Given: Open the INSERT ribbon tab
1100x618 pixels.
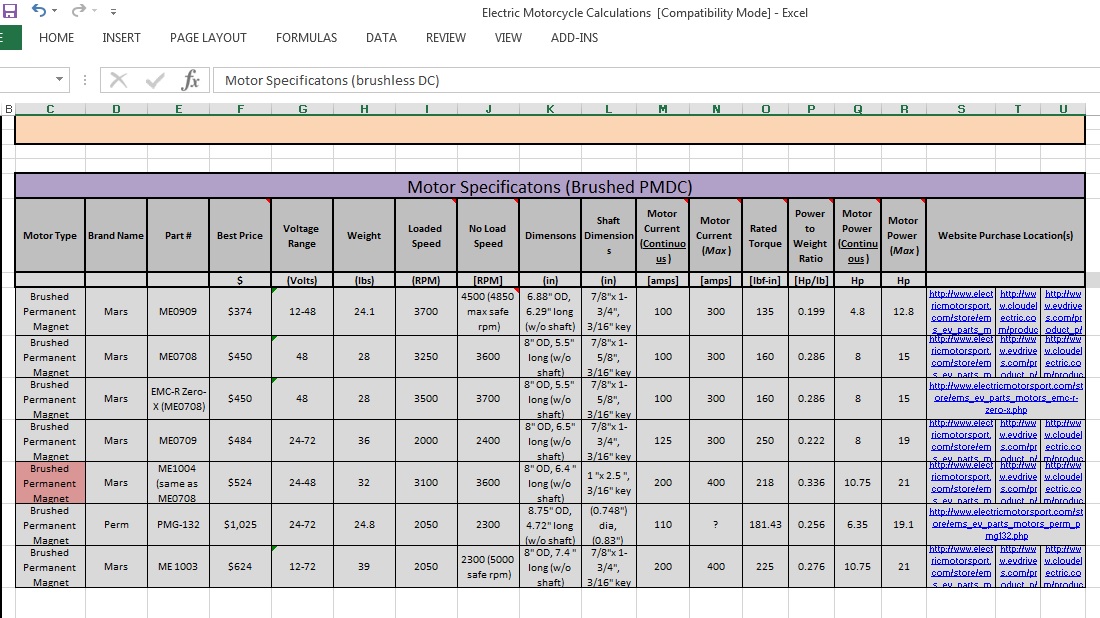Looking at the screenshot, I should (121, 38).
